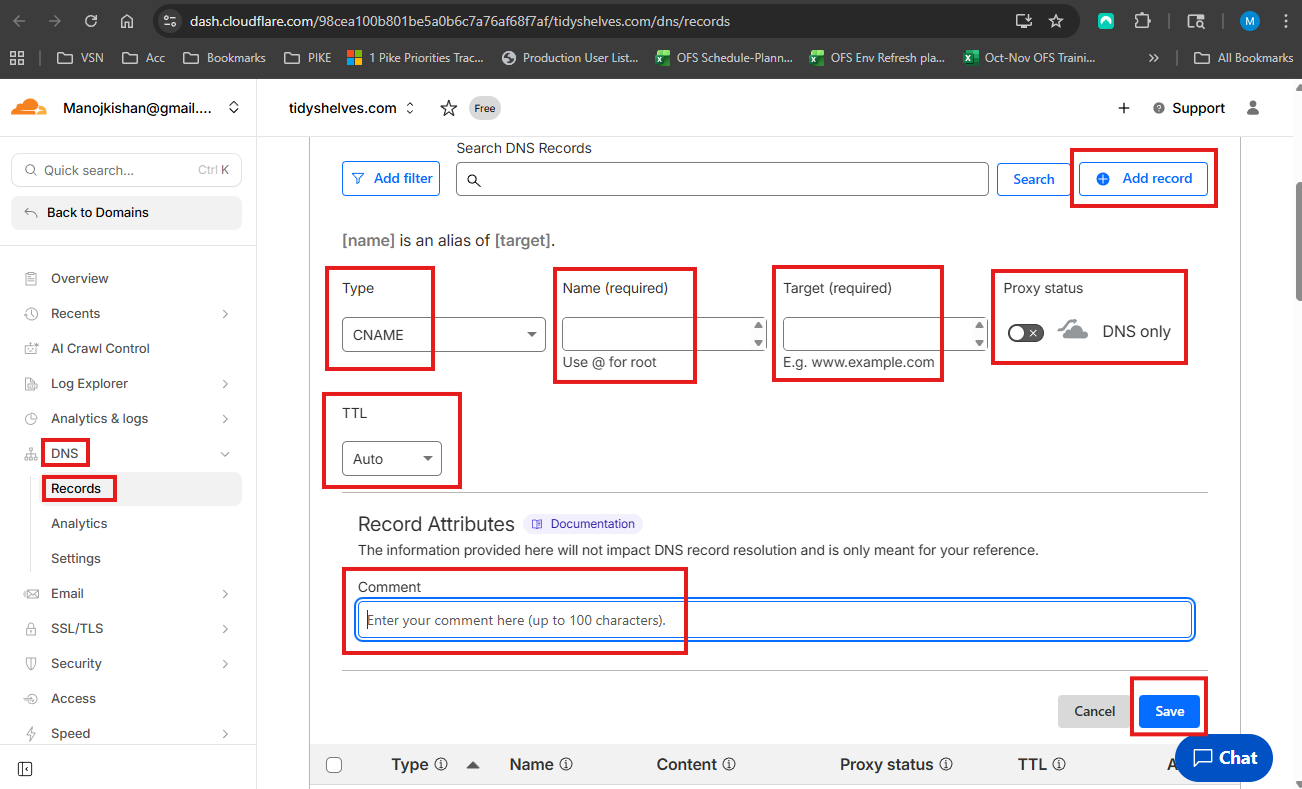1302x789 pixels.
Task: Click the Proxy status column info icon
Action: coord(946,765)
